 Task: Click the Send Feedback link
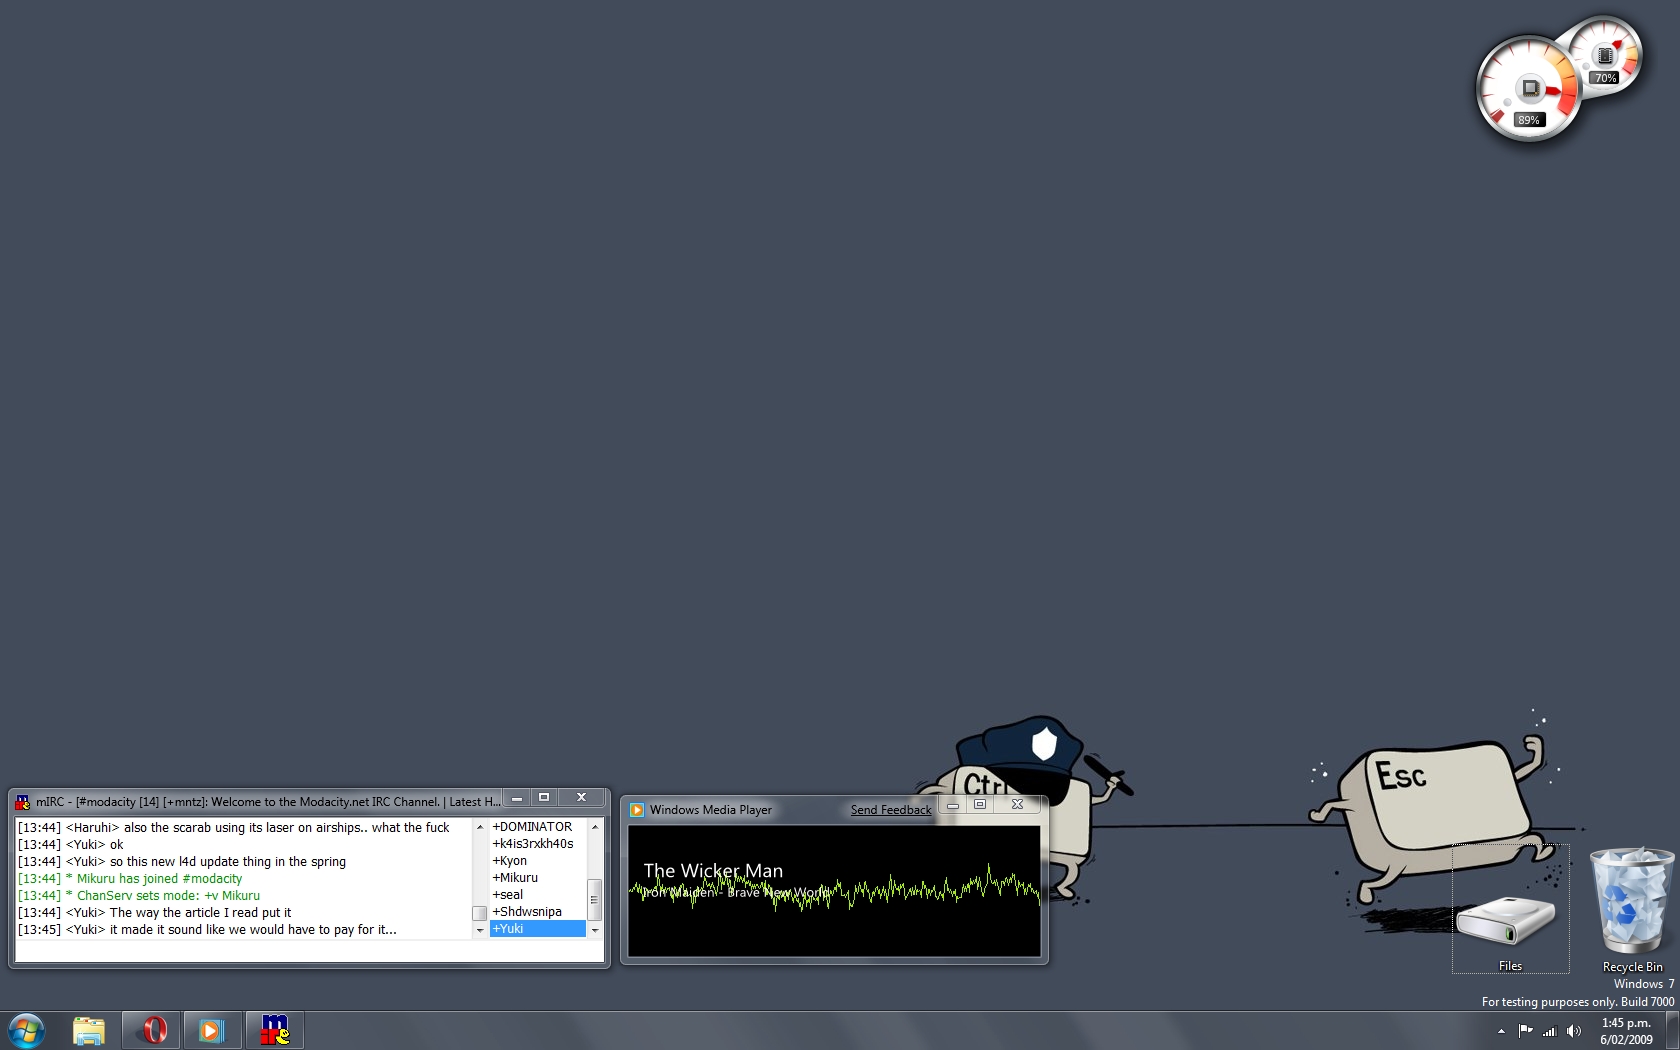point(890,810)
